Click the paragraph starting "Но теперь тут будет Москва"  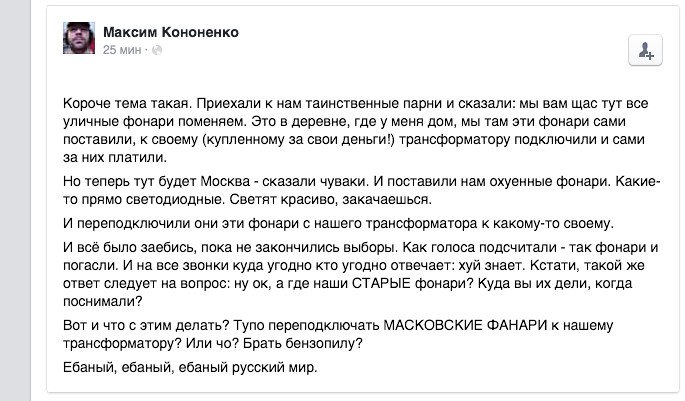pyautogui.click(x=362, y=190)
